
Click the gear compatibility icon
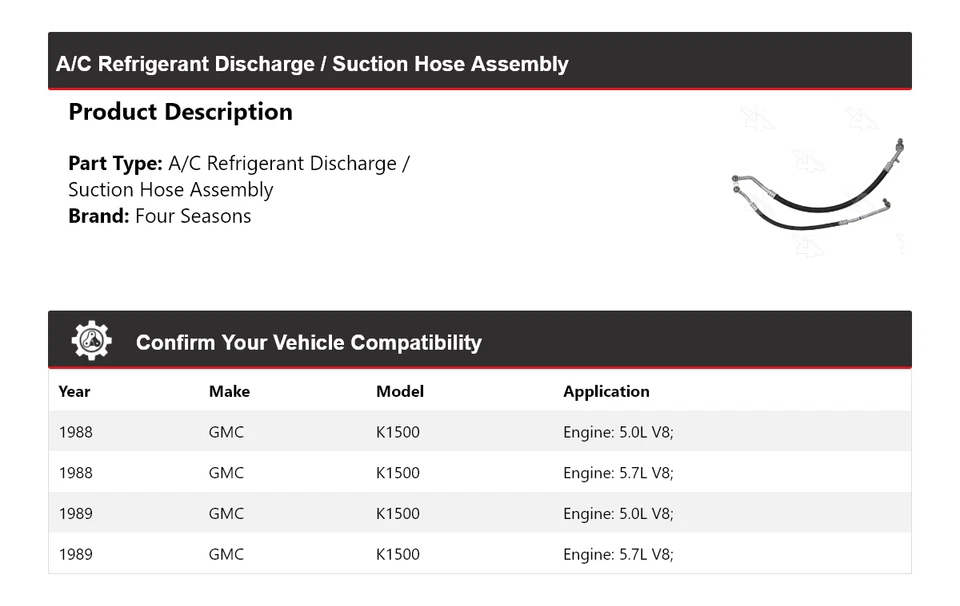click(92, 341)
